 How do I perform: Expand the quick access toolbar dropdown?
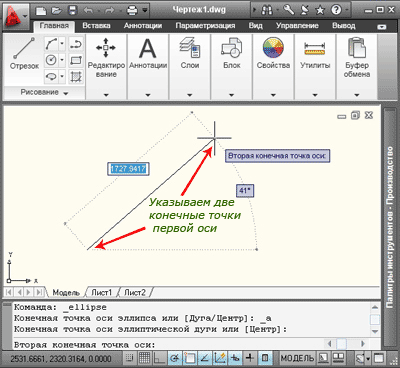coord(145,11)
